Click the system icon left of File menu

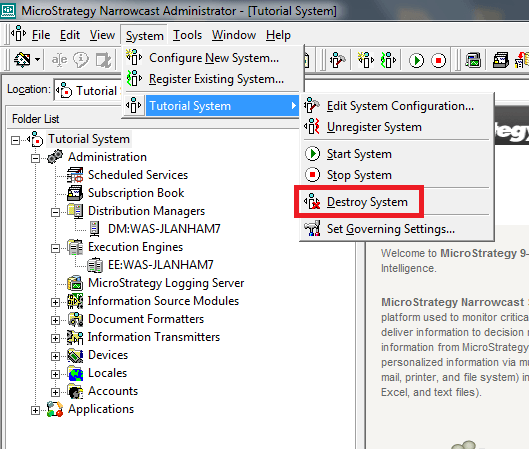click(x=18, y=34)
